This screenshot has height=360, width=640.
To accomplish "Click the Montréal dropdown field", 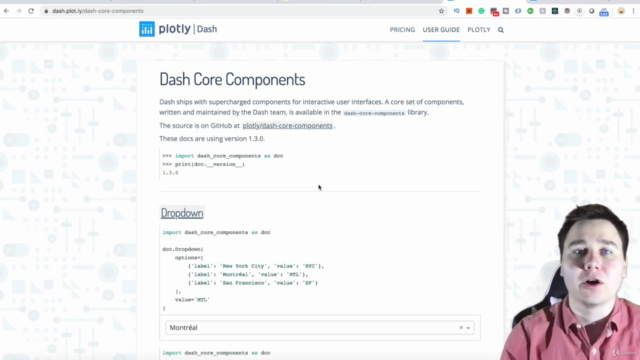I will tap(320, 328).
